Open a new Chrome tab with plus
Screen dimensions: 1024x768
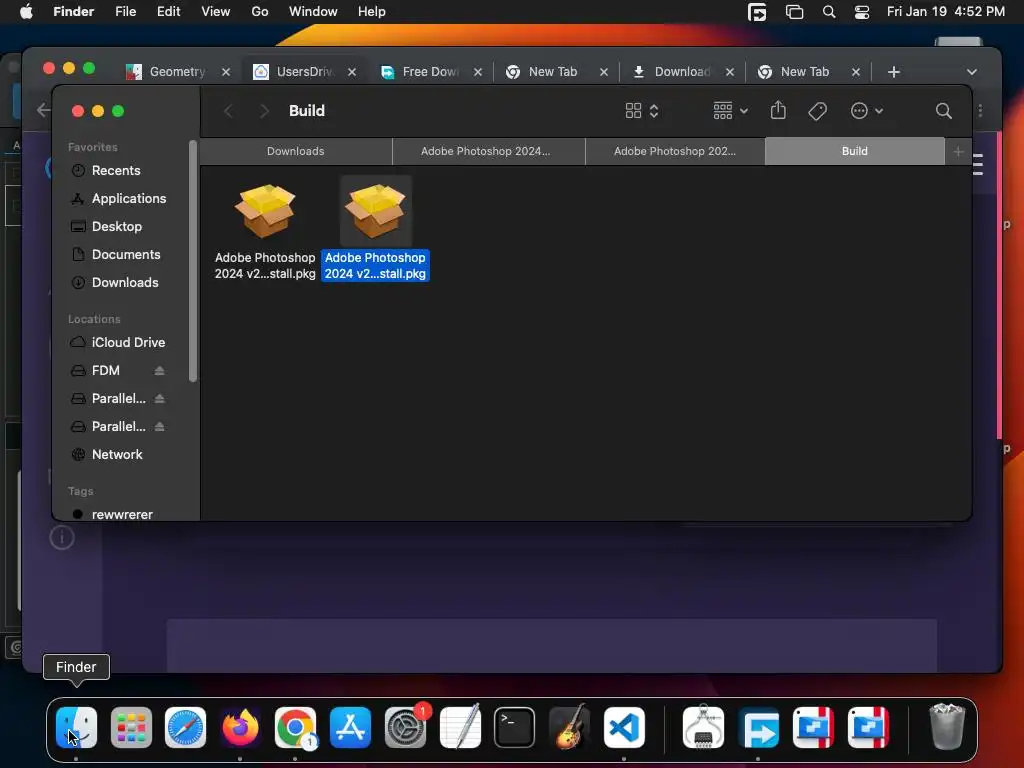894,72
